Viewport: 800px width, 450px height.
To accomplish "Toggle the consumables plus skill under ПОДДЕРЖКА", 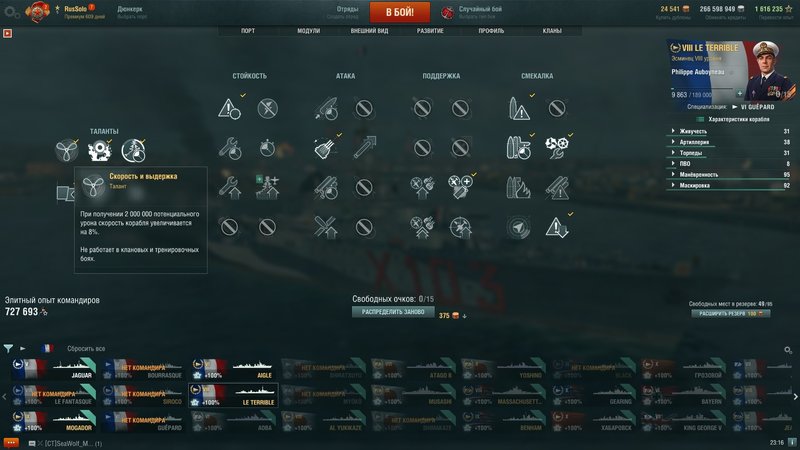I will pos(460,187).
